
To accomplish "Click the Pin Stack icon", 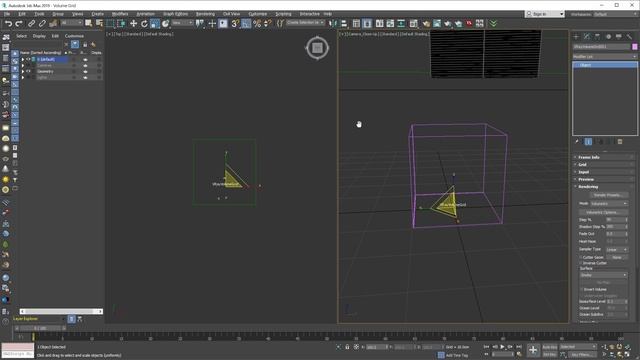I will (x=577, y=142).
